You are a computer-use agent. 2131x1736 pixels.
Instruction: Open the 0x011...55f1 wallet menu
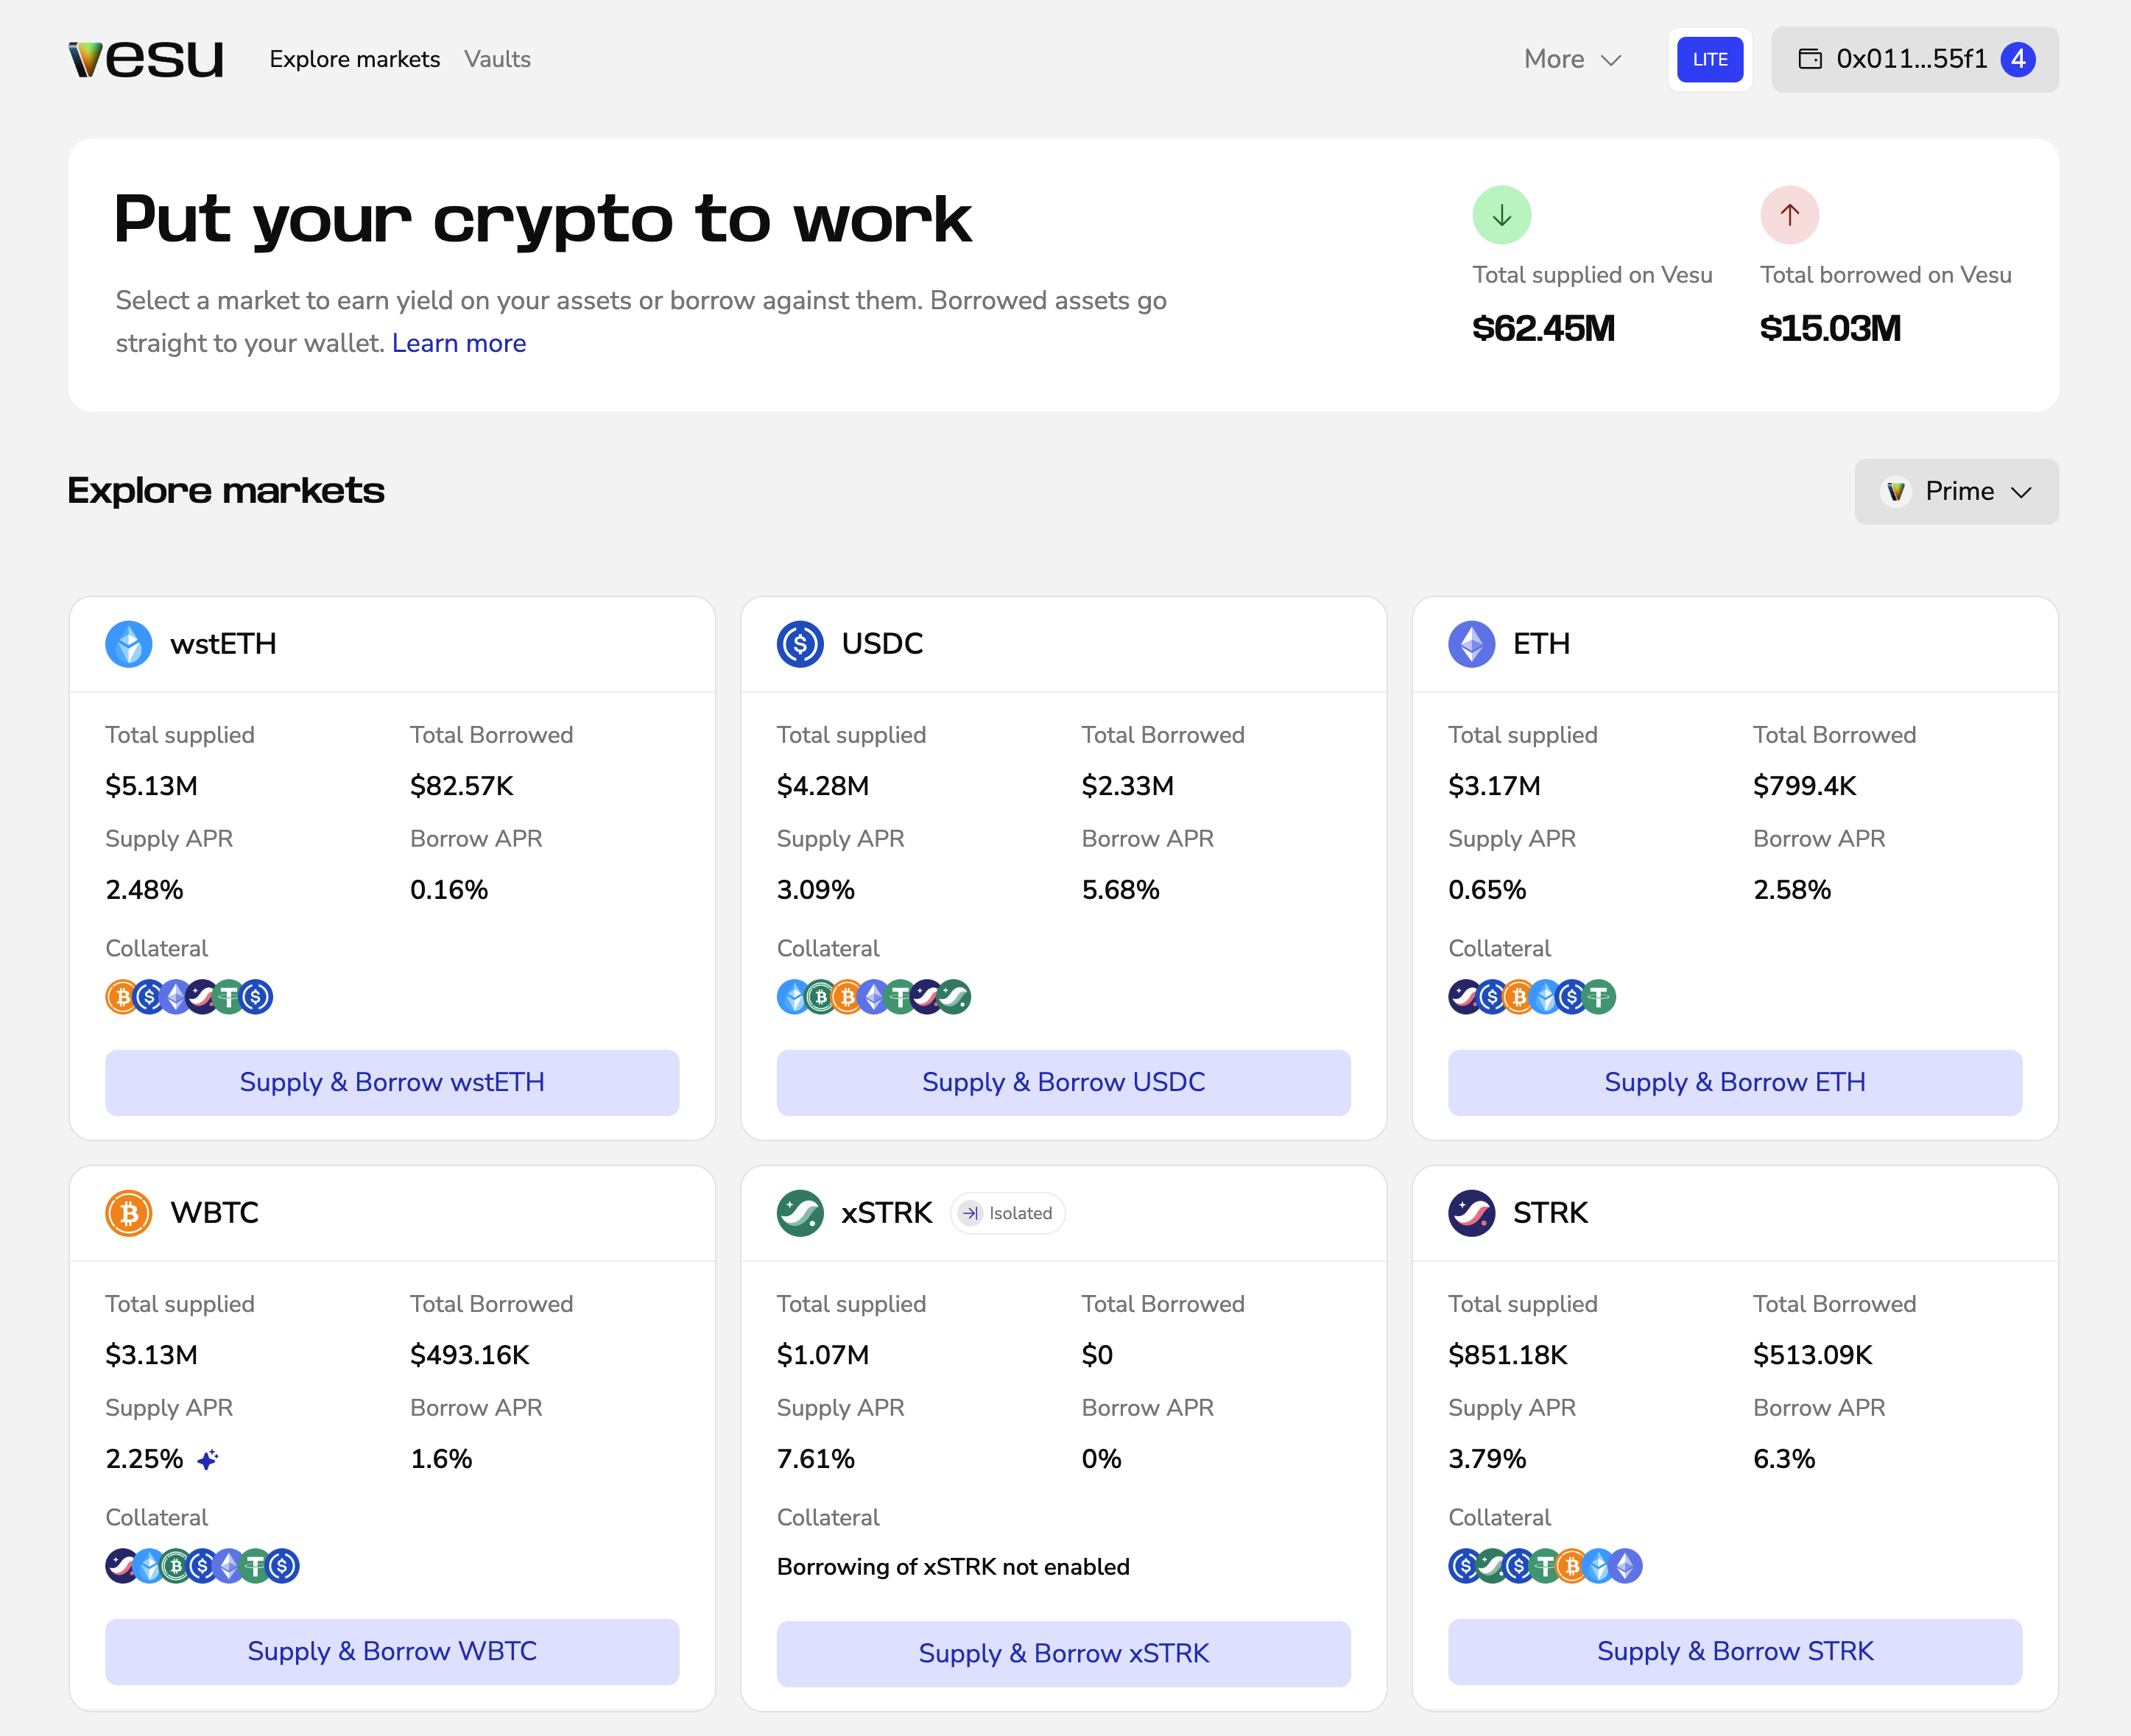pos(1915,59)
